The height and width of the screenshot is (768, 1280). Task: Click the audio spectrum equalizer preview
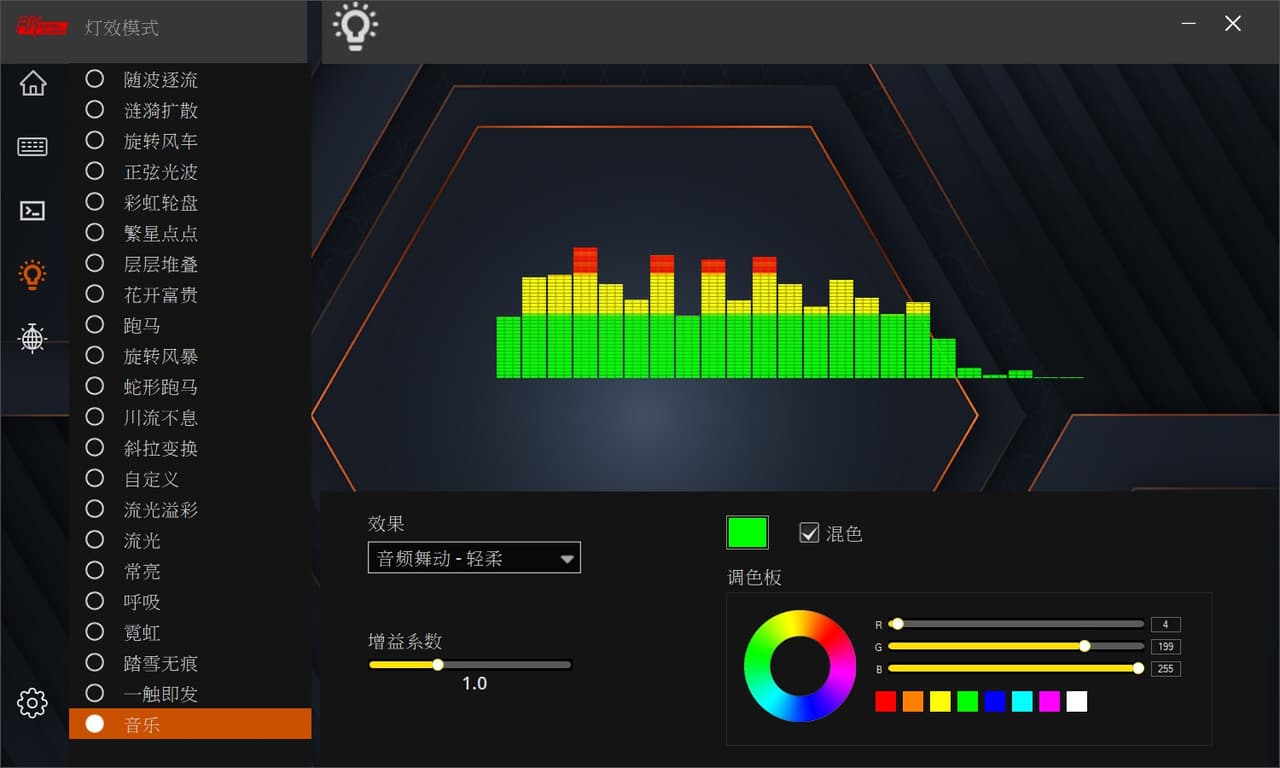coord(790,313)
